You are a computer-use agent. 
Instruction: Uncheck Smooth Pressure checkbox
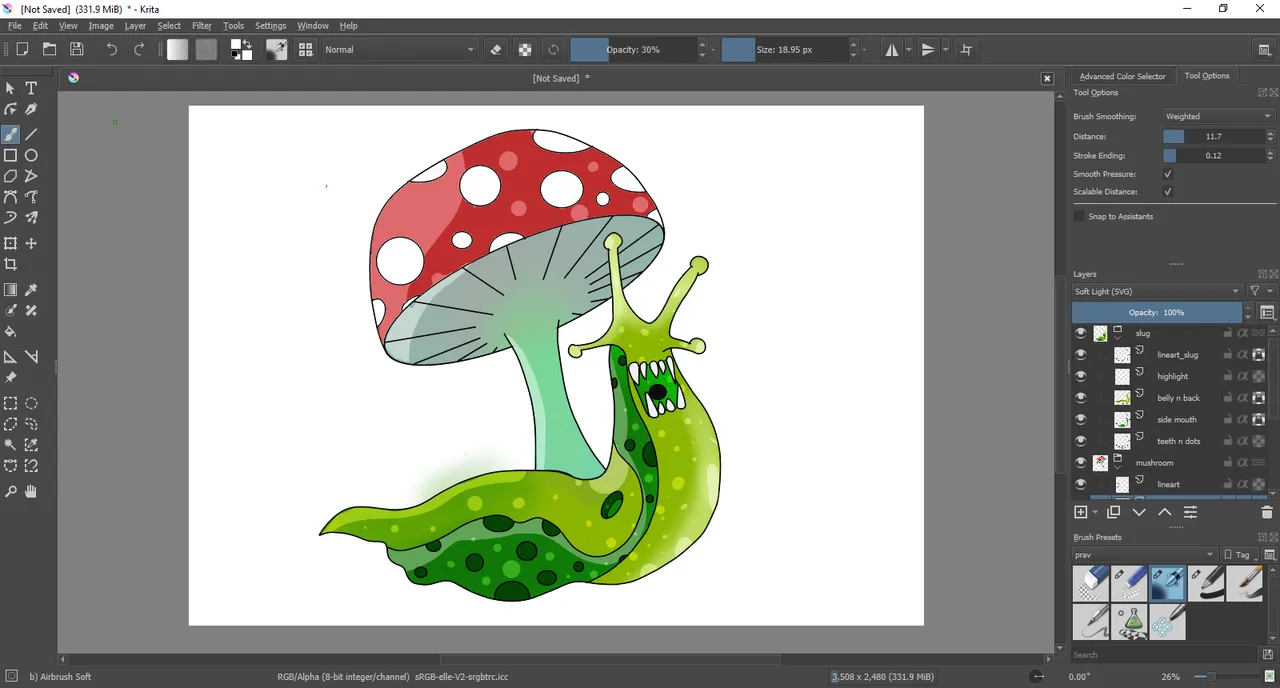pyautogui.click(x=1167, y=174)
